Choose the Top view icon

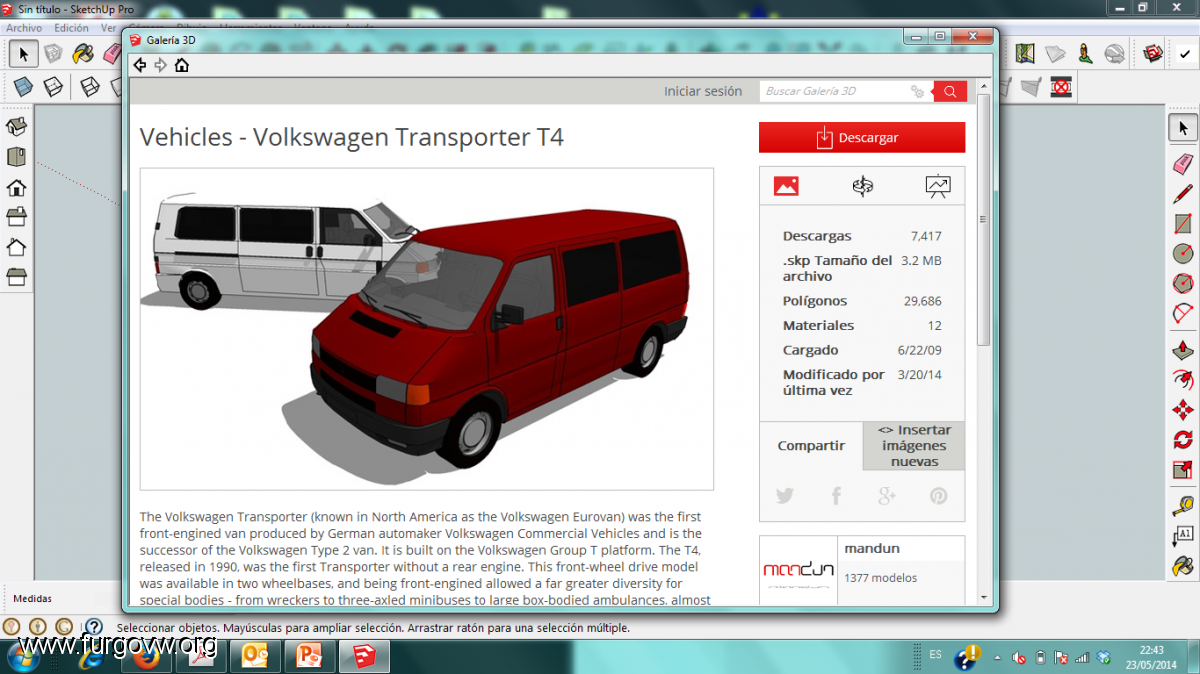click(16, 157)
